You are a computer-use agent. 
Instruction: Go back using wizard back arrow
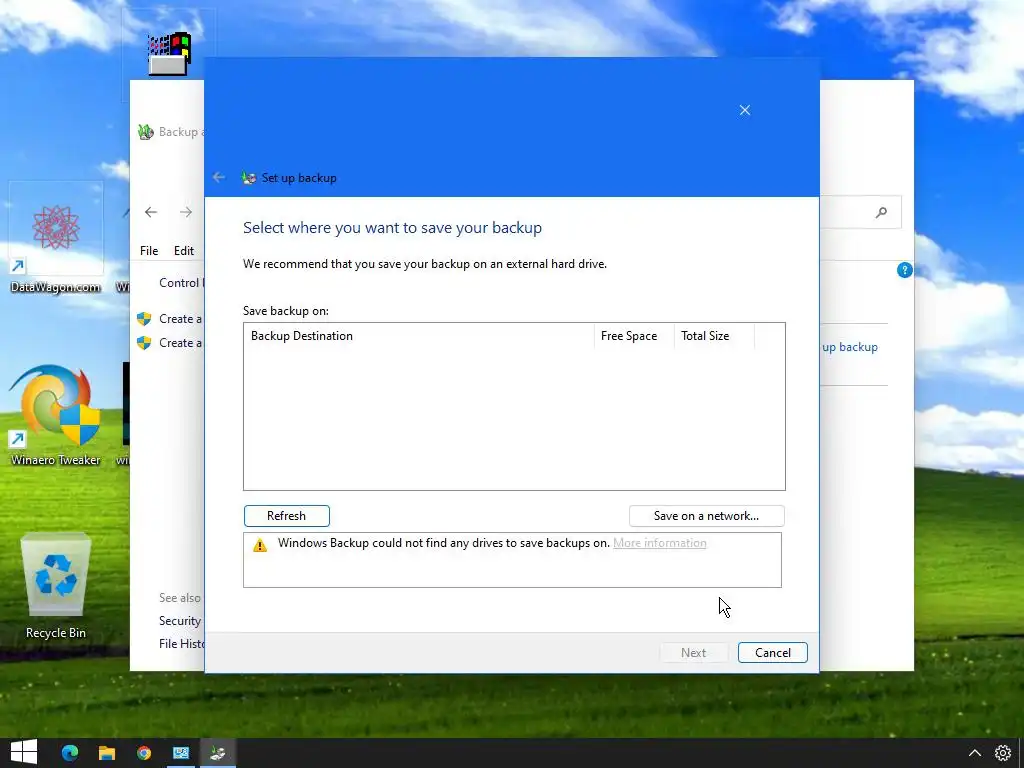coord(219,177)
